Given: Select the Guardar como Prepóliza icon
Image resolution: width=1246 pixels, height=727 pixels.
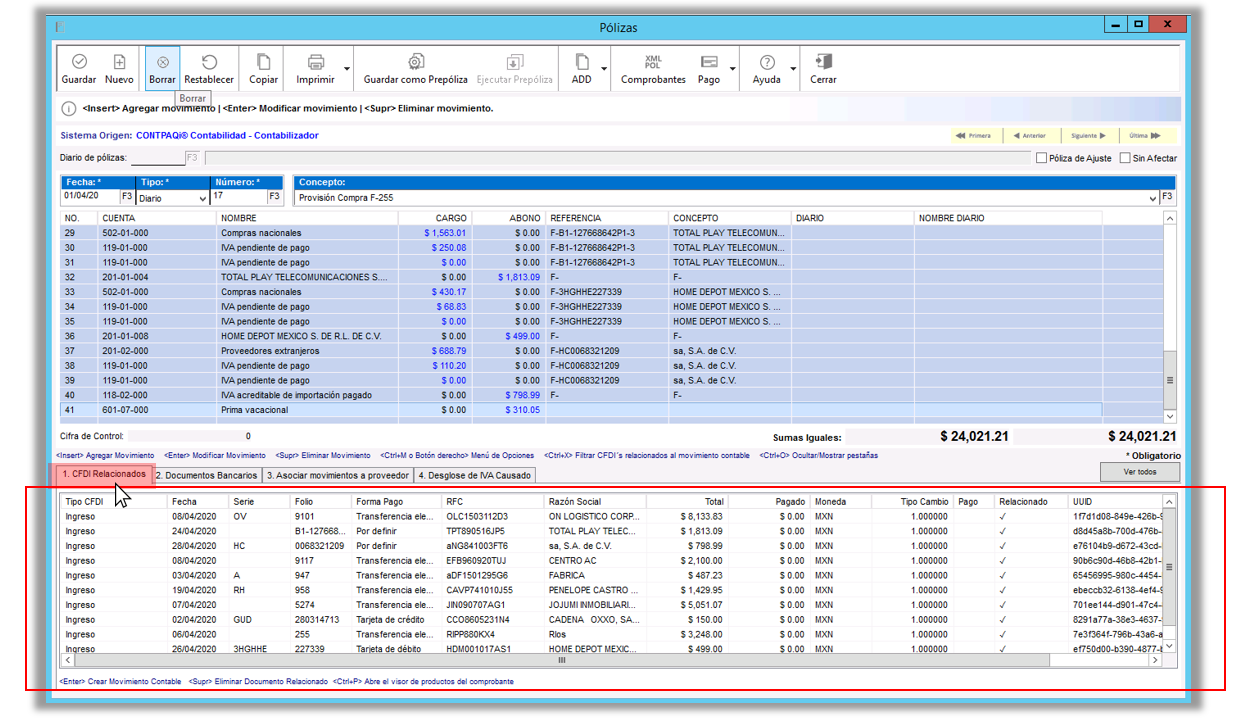Looking at the screenshot, I should tap(415, 62).
